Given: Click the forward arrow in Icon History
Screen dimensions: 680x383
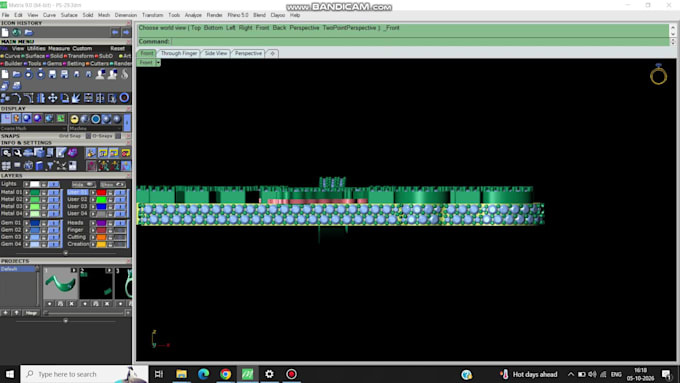Looking at the screenshot, I should [126, 32].
